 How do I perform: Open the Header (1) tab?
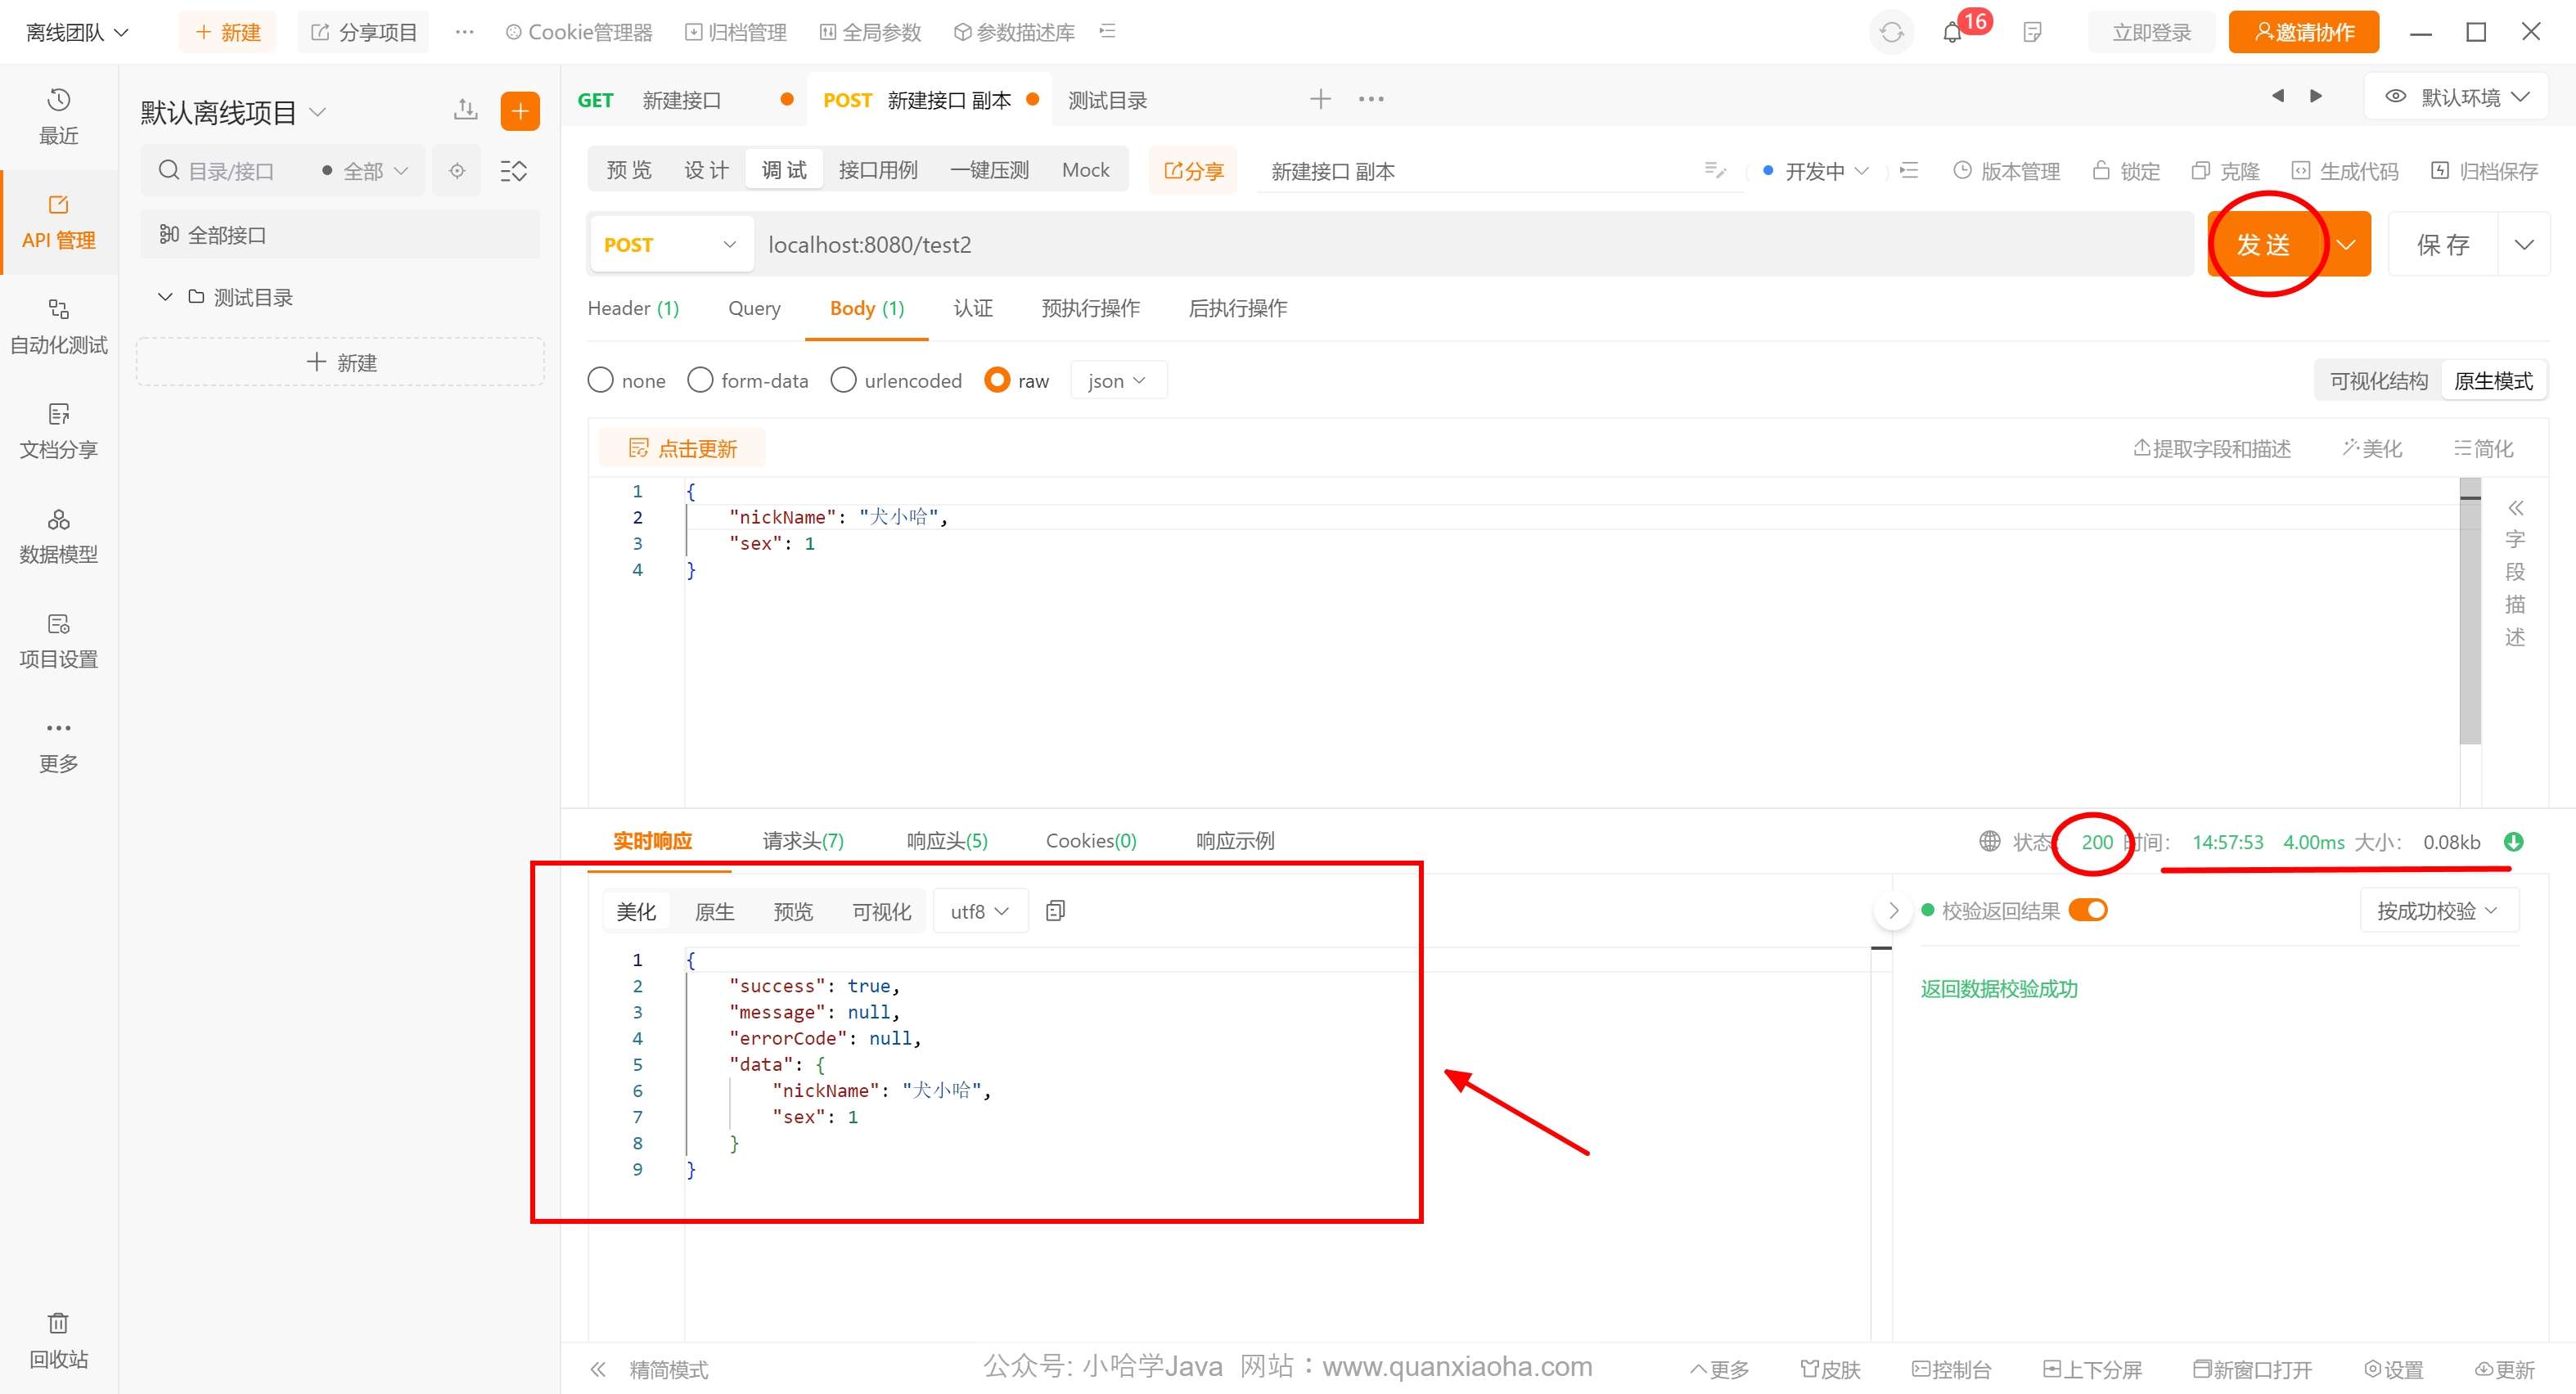pyautogui.click(x=633, y=308)
